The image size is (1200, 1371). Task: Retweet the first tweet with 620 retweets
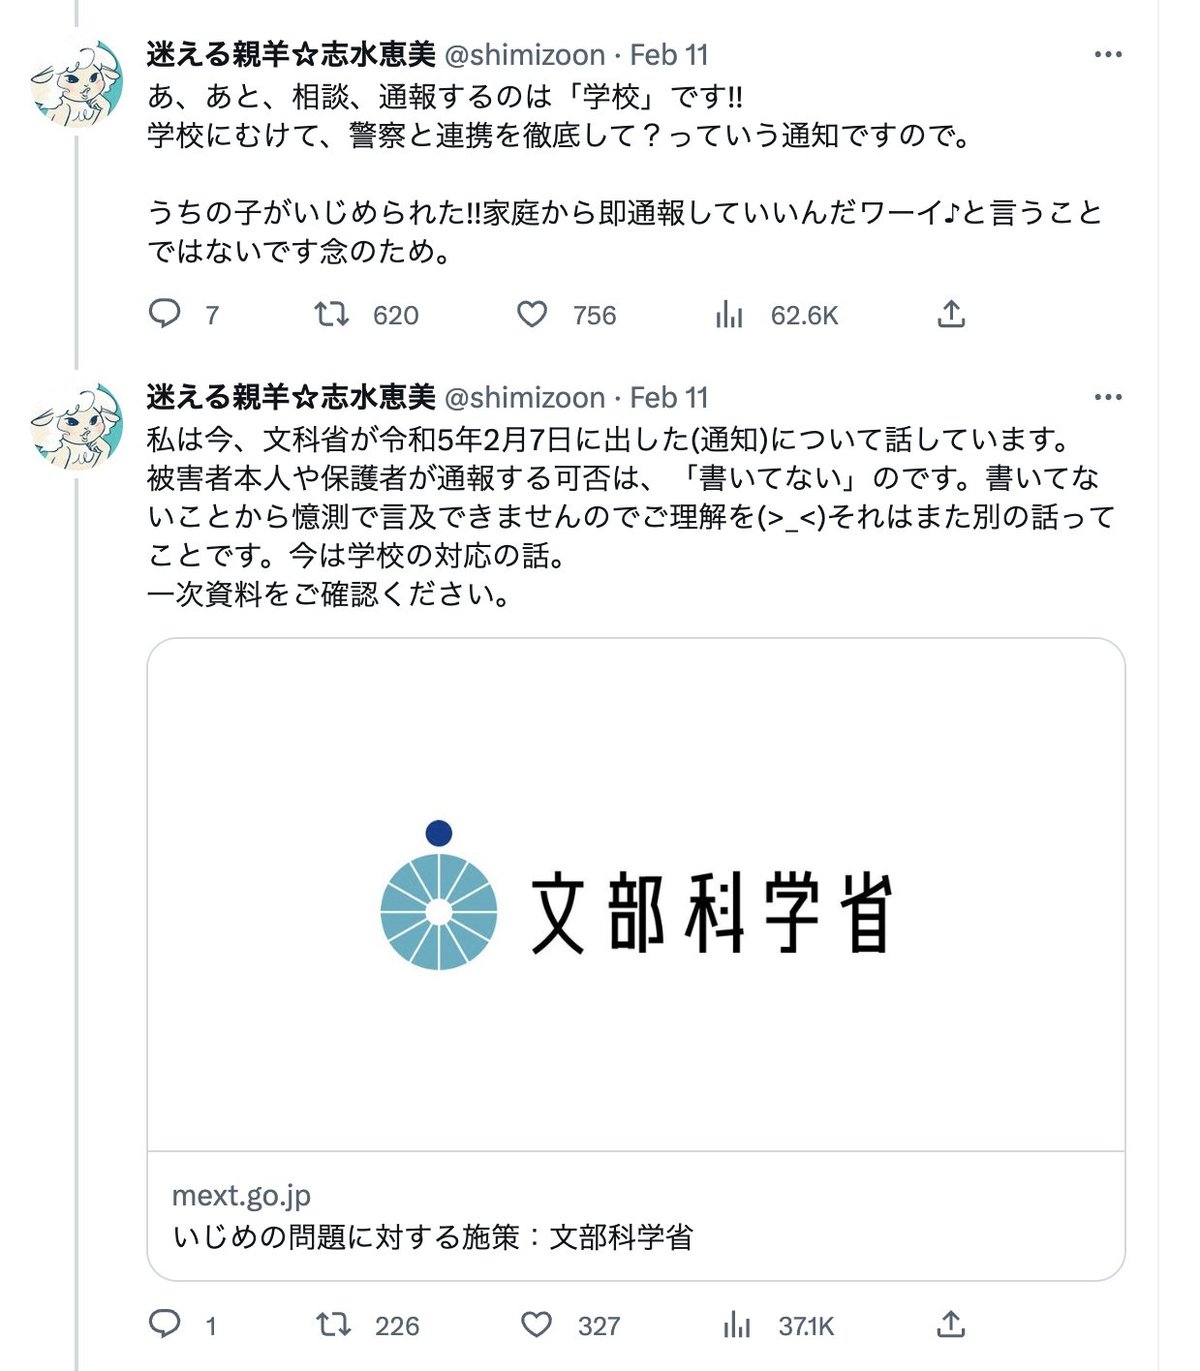pyautogui.click(x=331, y=315)
